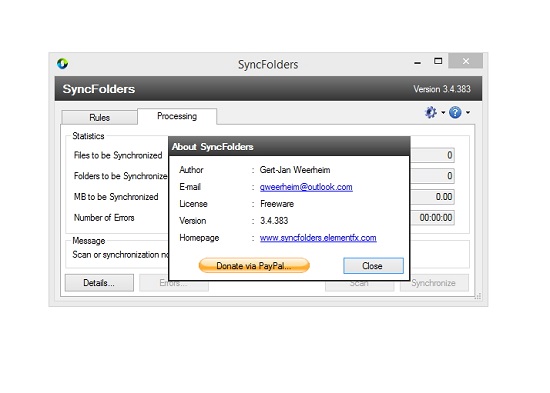Image resolution: width=550 pixels, height=393 pixels.
Task: Click the Number of Errors label
Action: tap(104, 218)
